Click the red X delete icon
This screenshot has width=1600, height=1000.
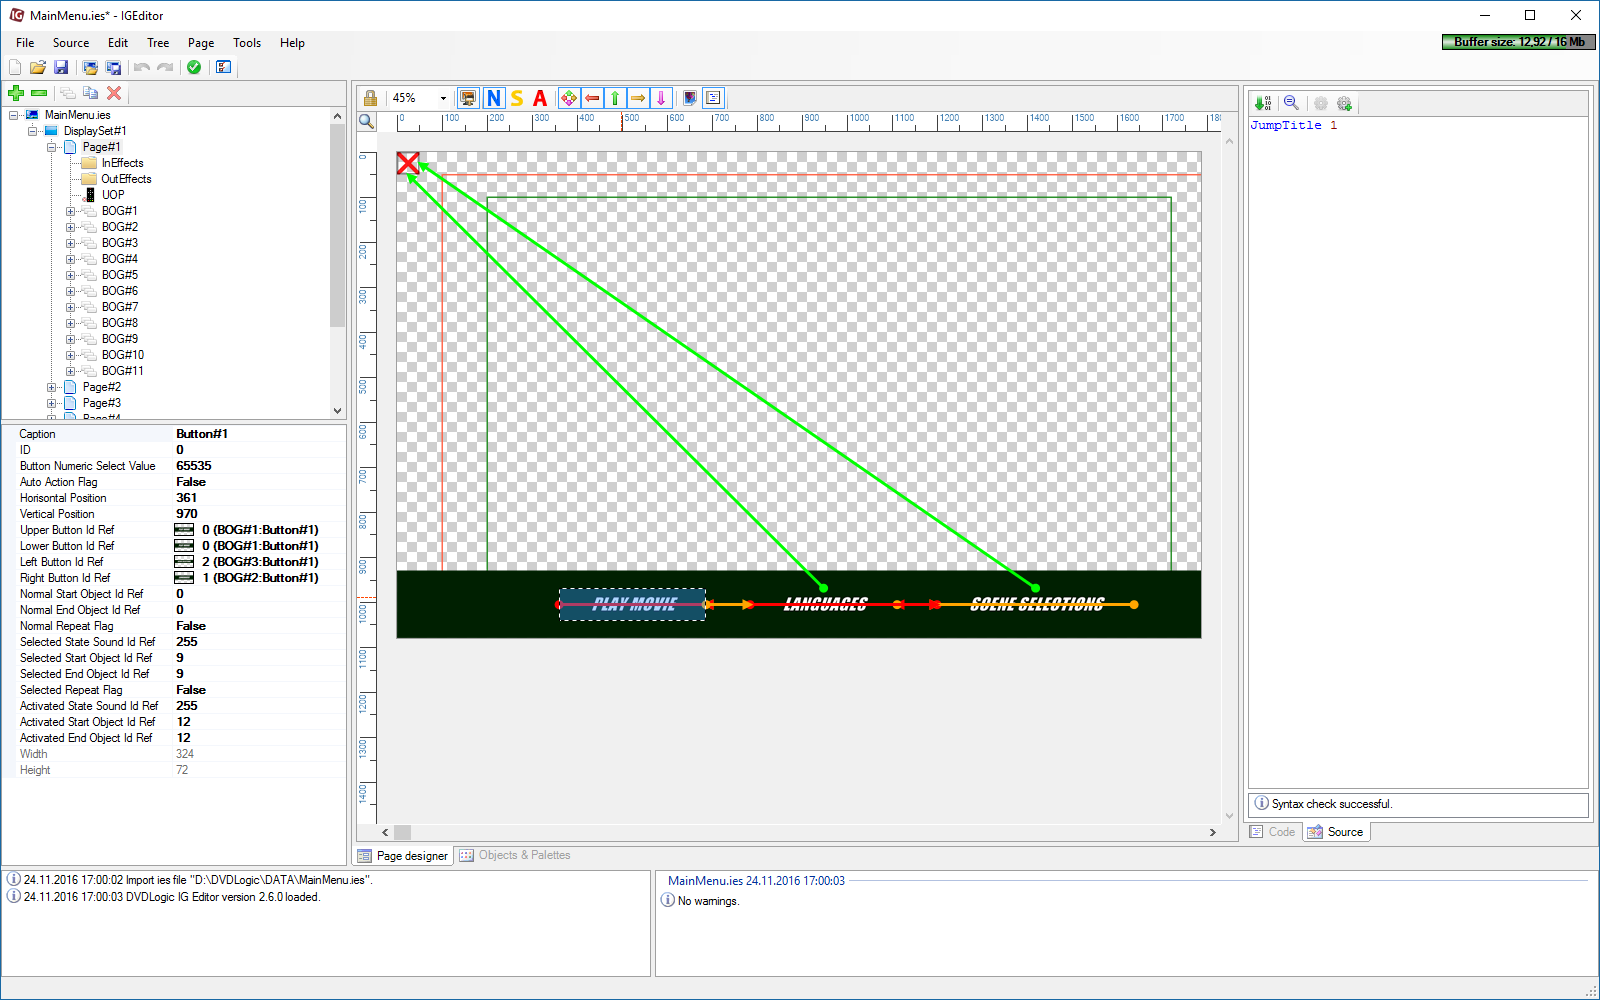point(114,93)
